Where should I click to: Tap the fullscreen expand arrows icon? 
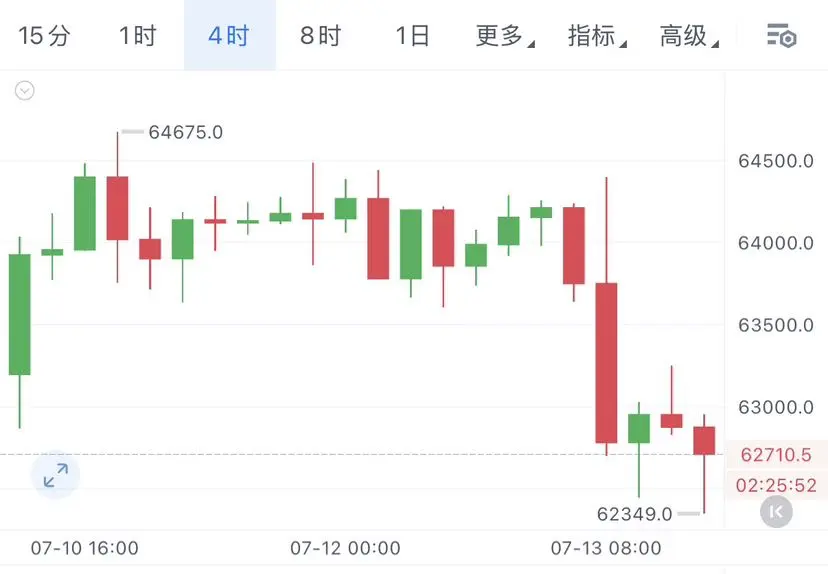click(55, 475)
